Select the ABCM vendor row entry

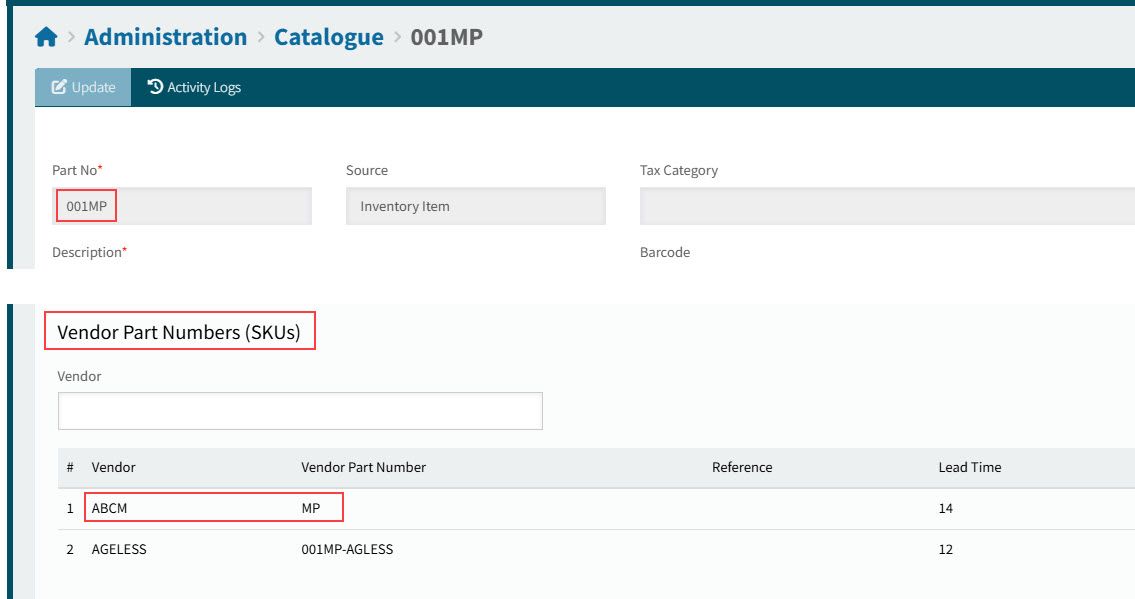pyautogui.click(x=110, y=508)
